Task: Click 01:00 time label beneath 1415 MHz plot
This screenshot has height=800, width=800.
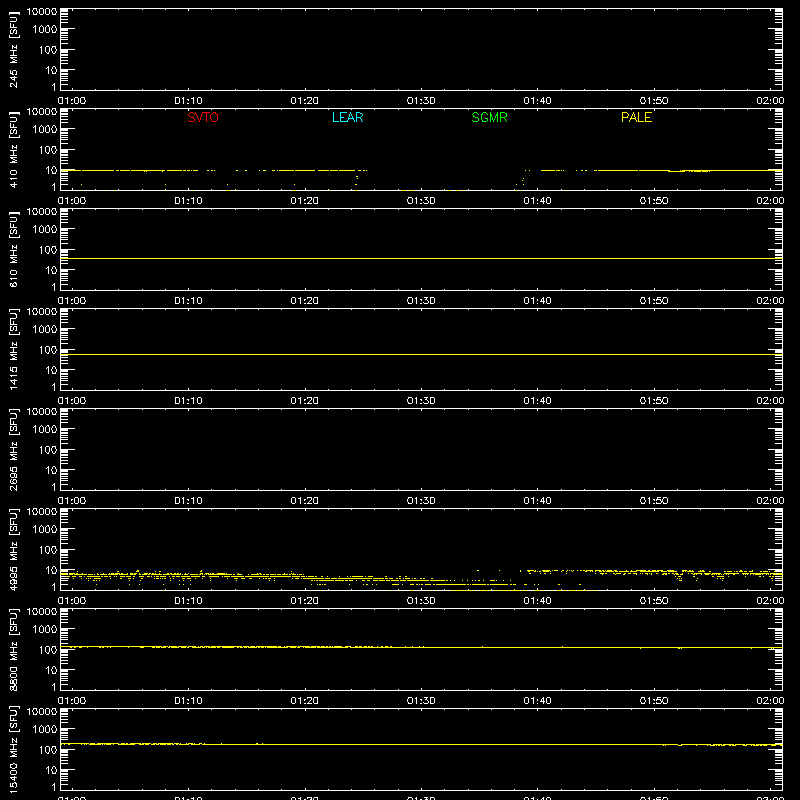Action: (72, 401)
